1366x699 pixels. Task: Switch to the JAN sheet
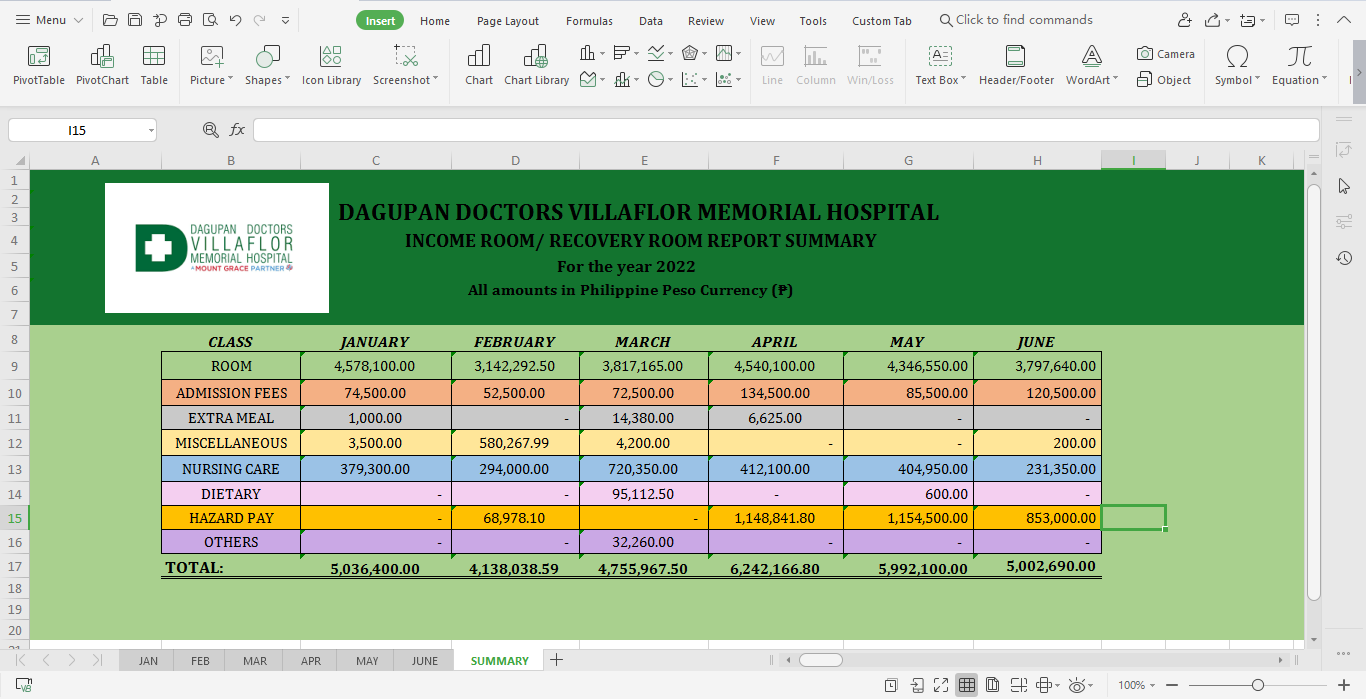148,660
